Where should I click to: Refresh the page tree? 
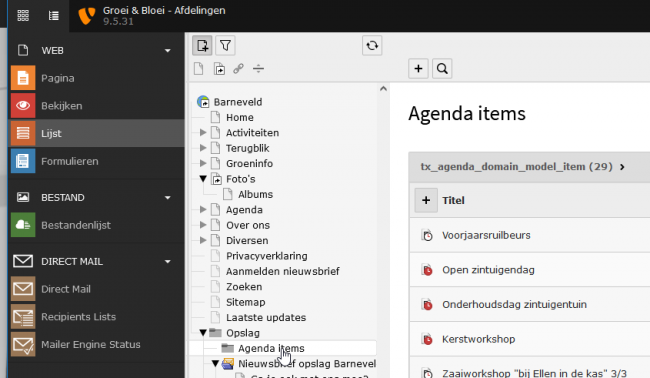pyautogui.click(x=372, y=46)
